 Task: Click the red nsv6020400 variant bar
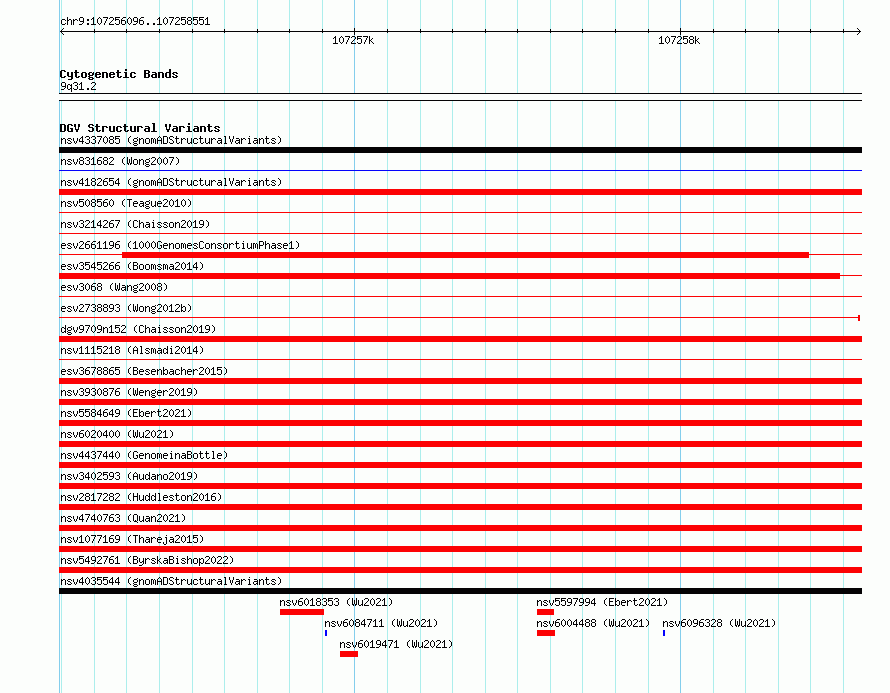coord(460,444)
